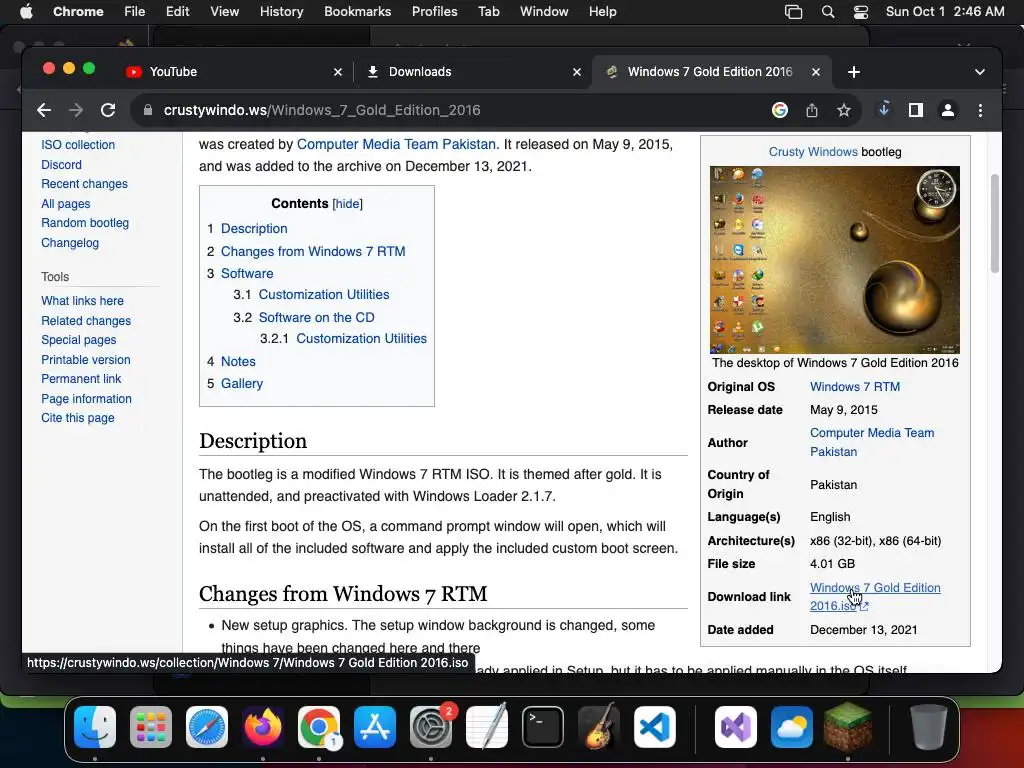Launch GarageBand from the Dock
Viewport: 1024px width, 768px height.
point(599,727)
